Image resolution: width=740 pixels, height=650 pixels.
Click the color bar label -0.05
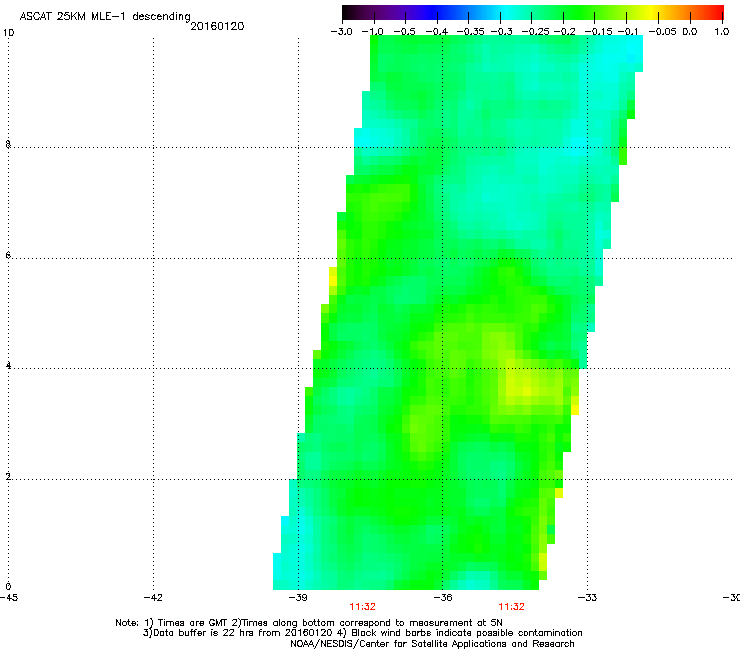663,32
